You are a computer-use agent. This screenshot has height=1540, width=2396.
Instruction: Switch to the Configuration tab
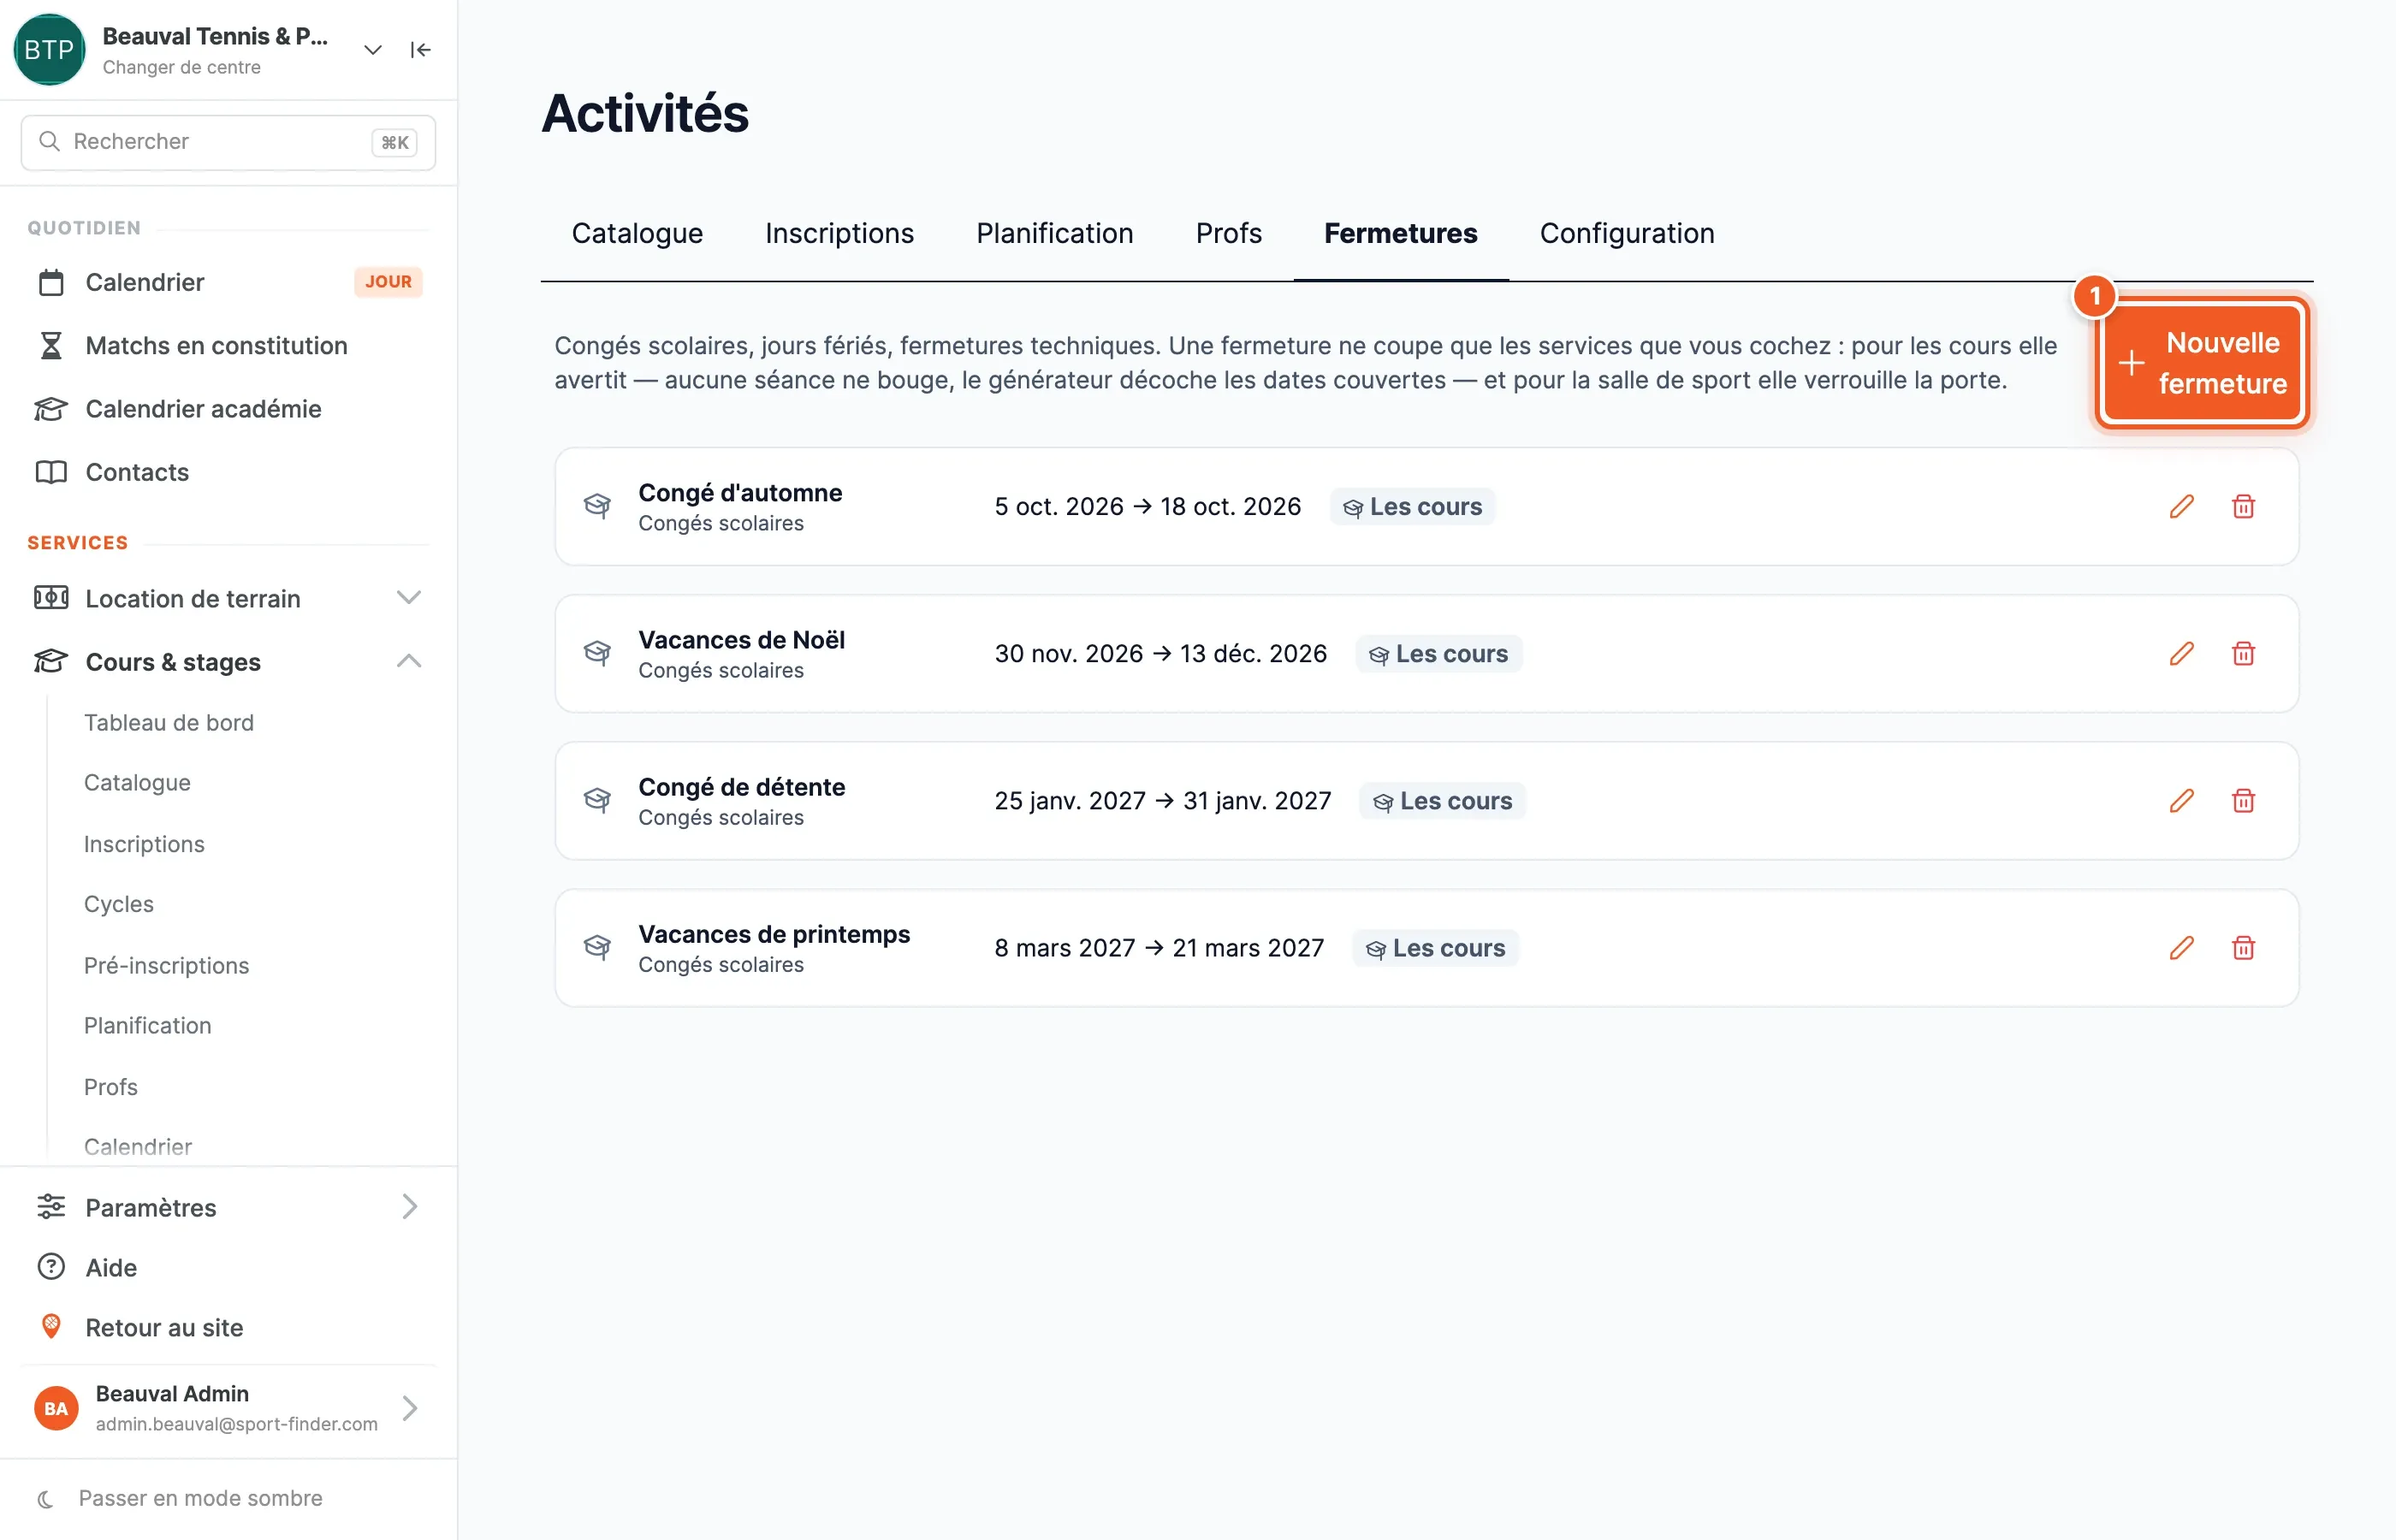(x=1626, y=234)
